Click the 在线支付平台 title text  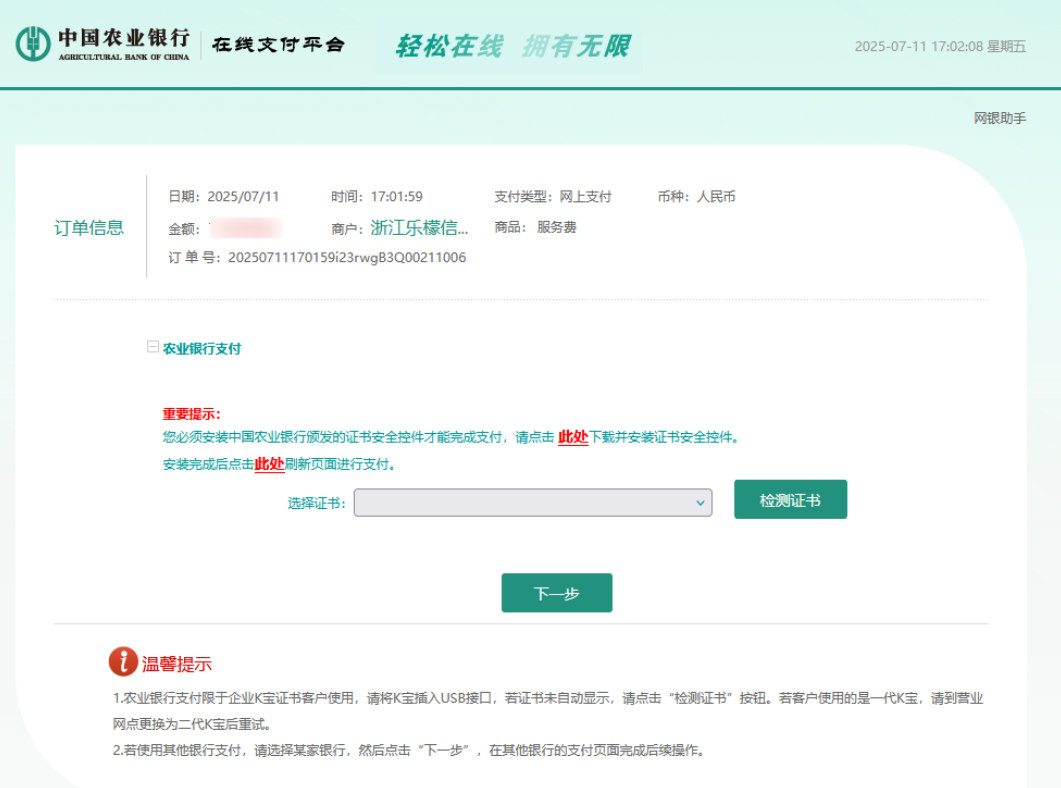[x=279, y=45]
